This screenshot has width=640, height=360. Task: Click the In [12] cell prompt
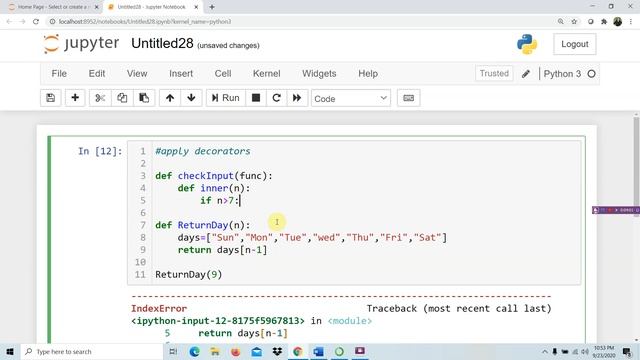click(100, 151)
